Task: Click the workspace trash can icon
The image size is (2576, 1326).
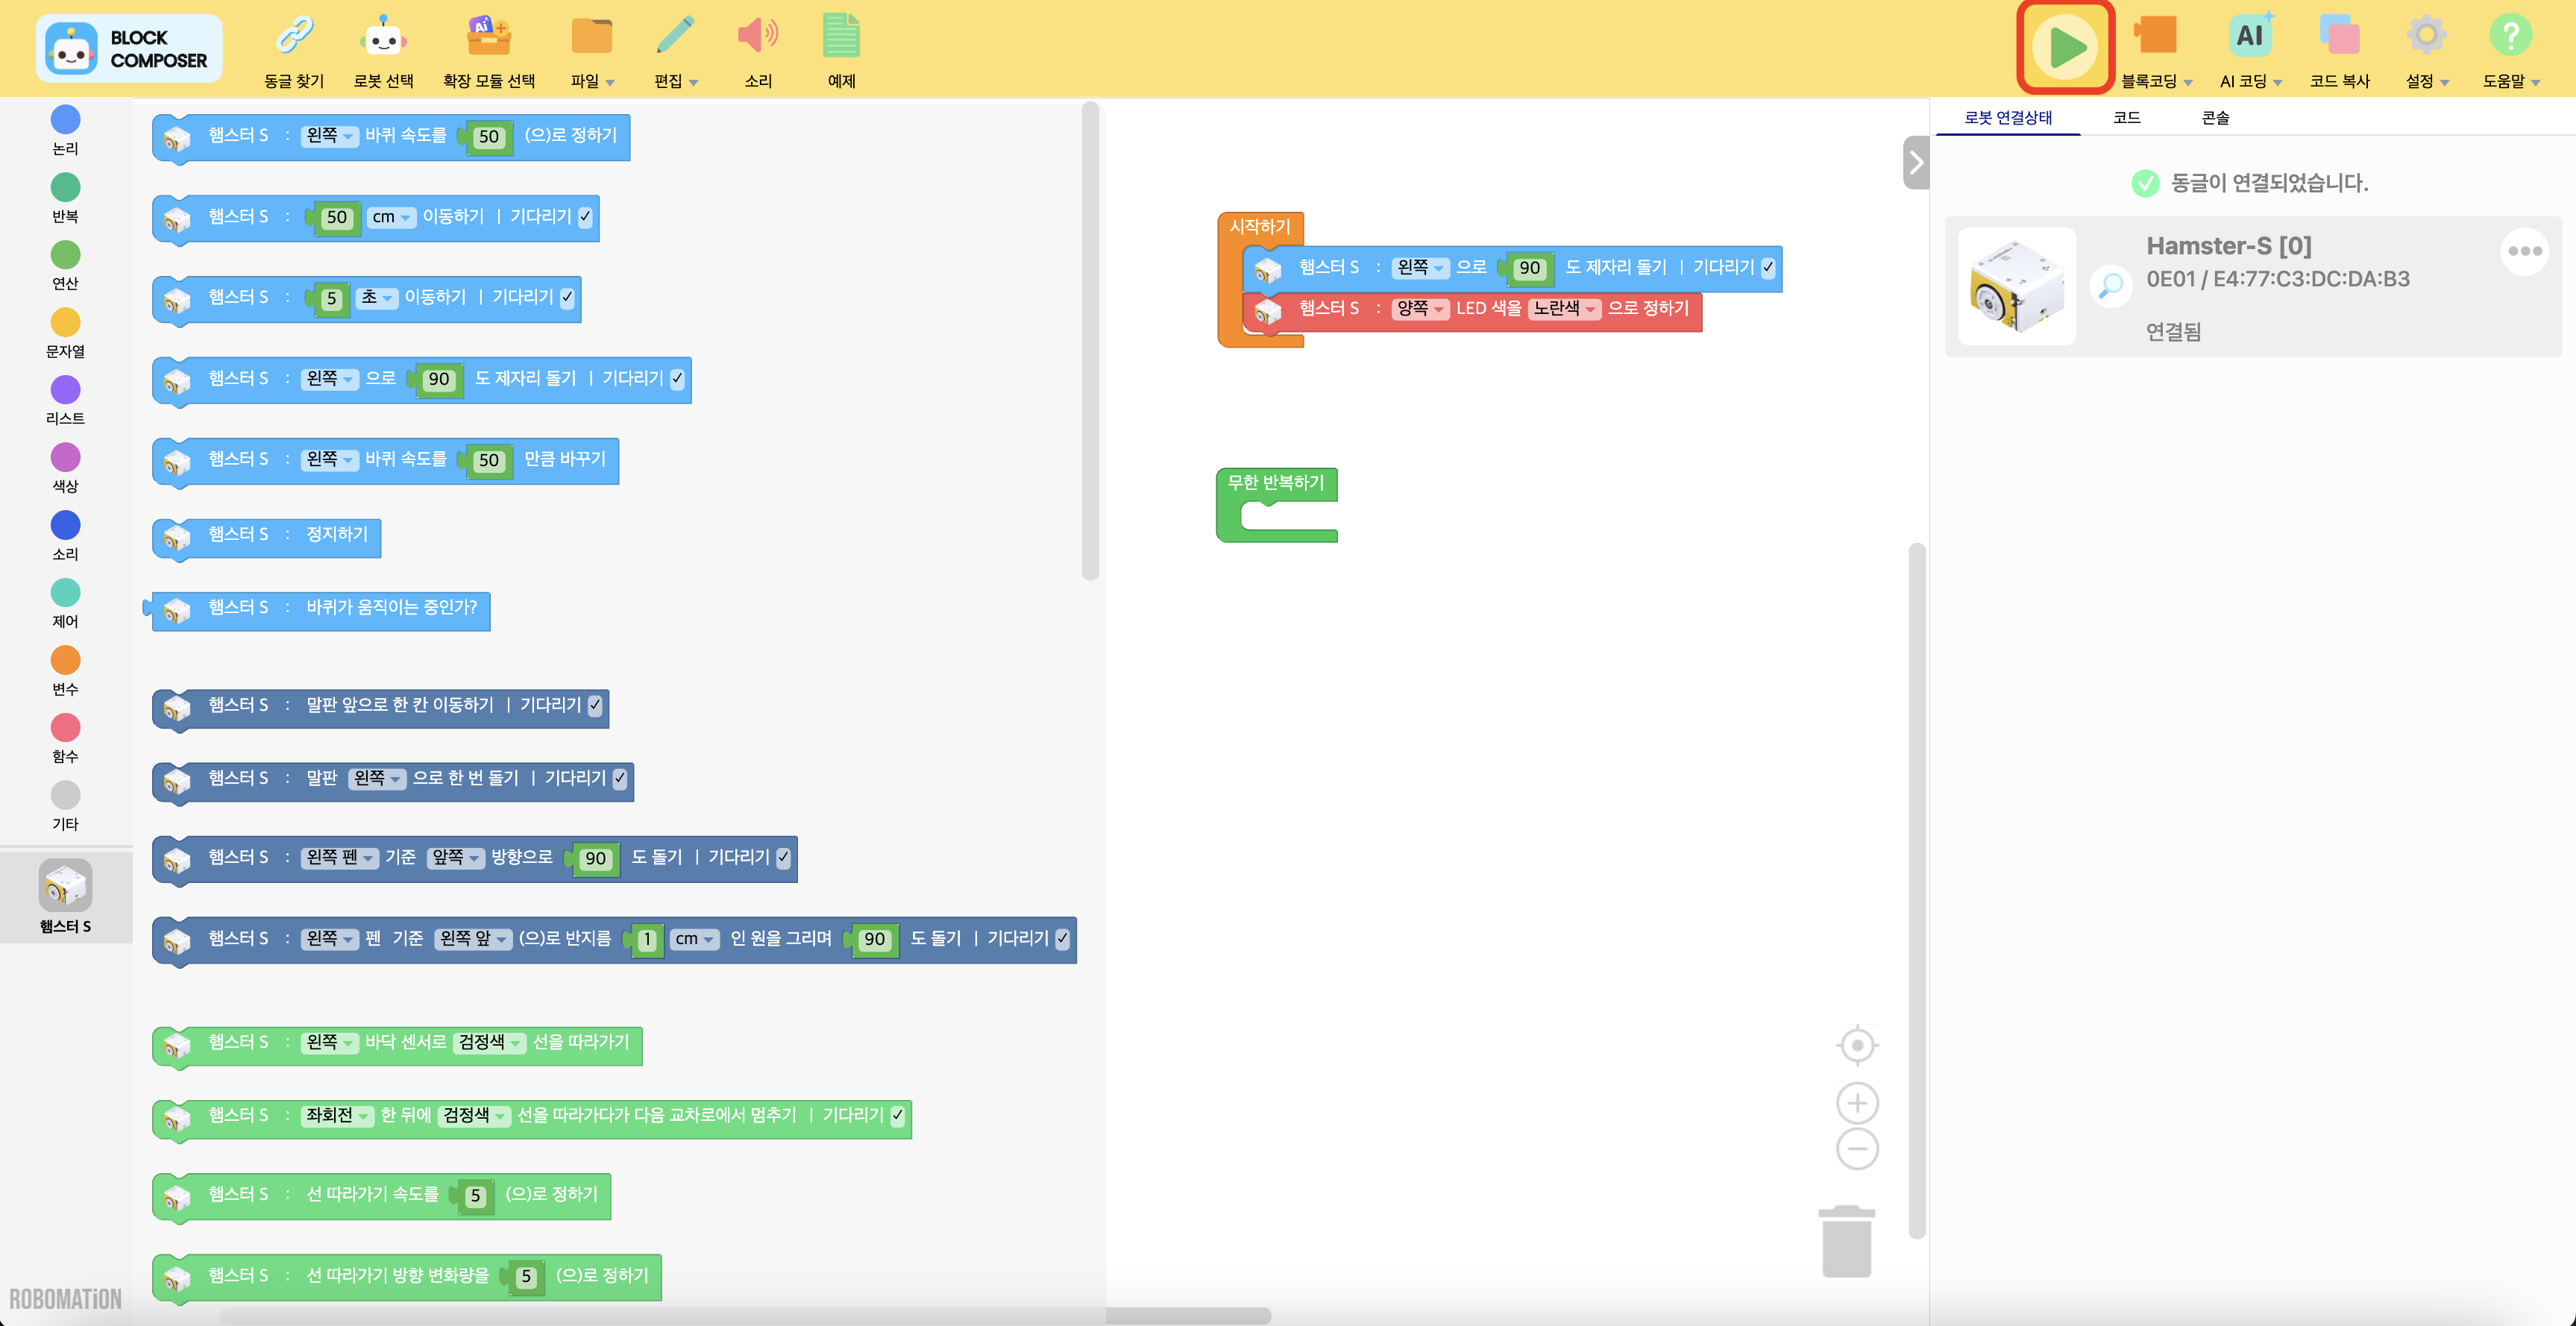Action: click(1846, 1242)
